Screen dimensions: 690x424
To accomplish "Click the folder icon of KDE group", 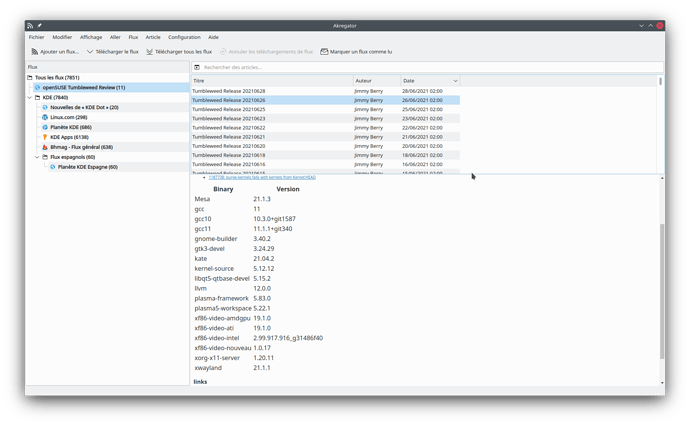I will 37,98.
